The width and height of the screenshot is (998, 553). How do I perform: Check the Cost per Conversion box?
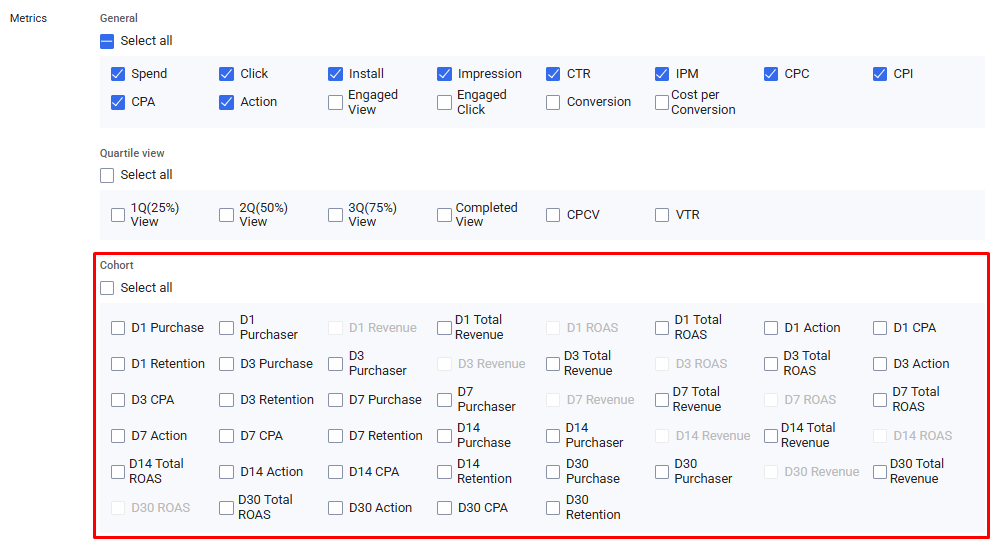point(662,102)
